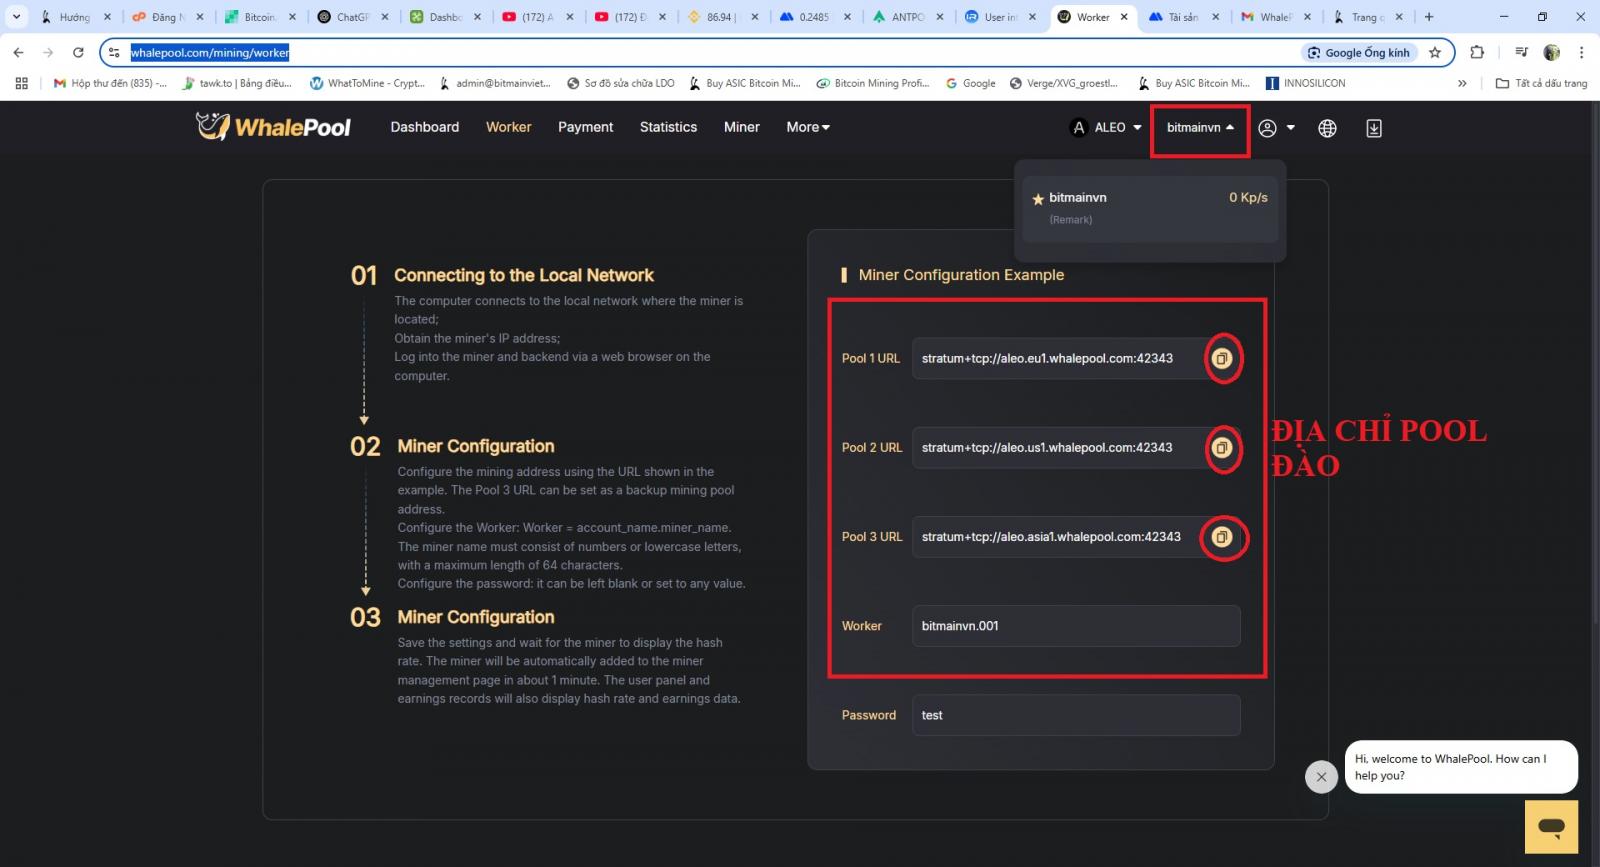The image size is (1600, 867).
Task: Close the Tài sản tab
Action: pyautogui.click(x=1216, y=17)
